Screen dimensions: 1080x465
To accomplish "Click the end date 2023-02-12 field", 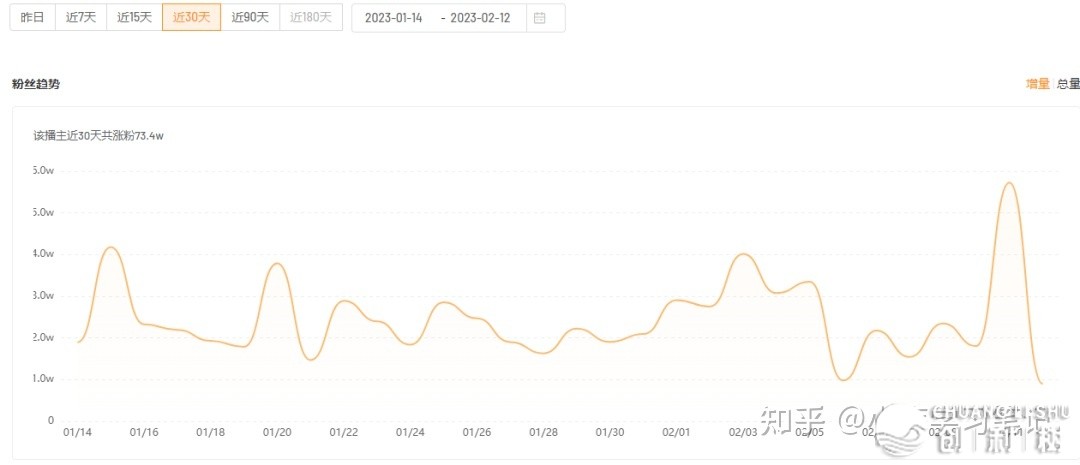I will 487,18.
